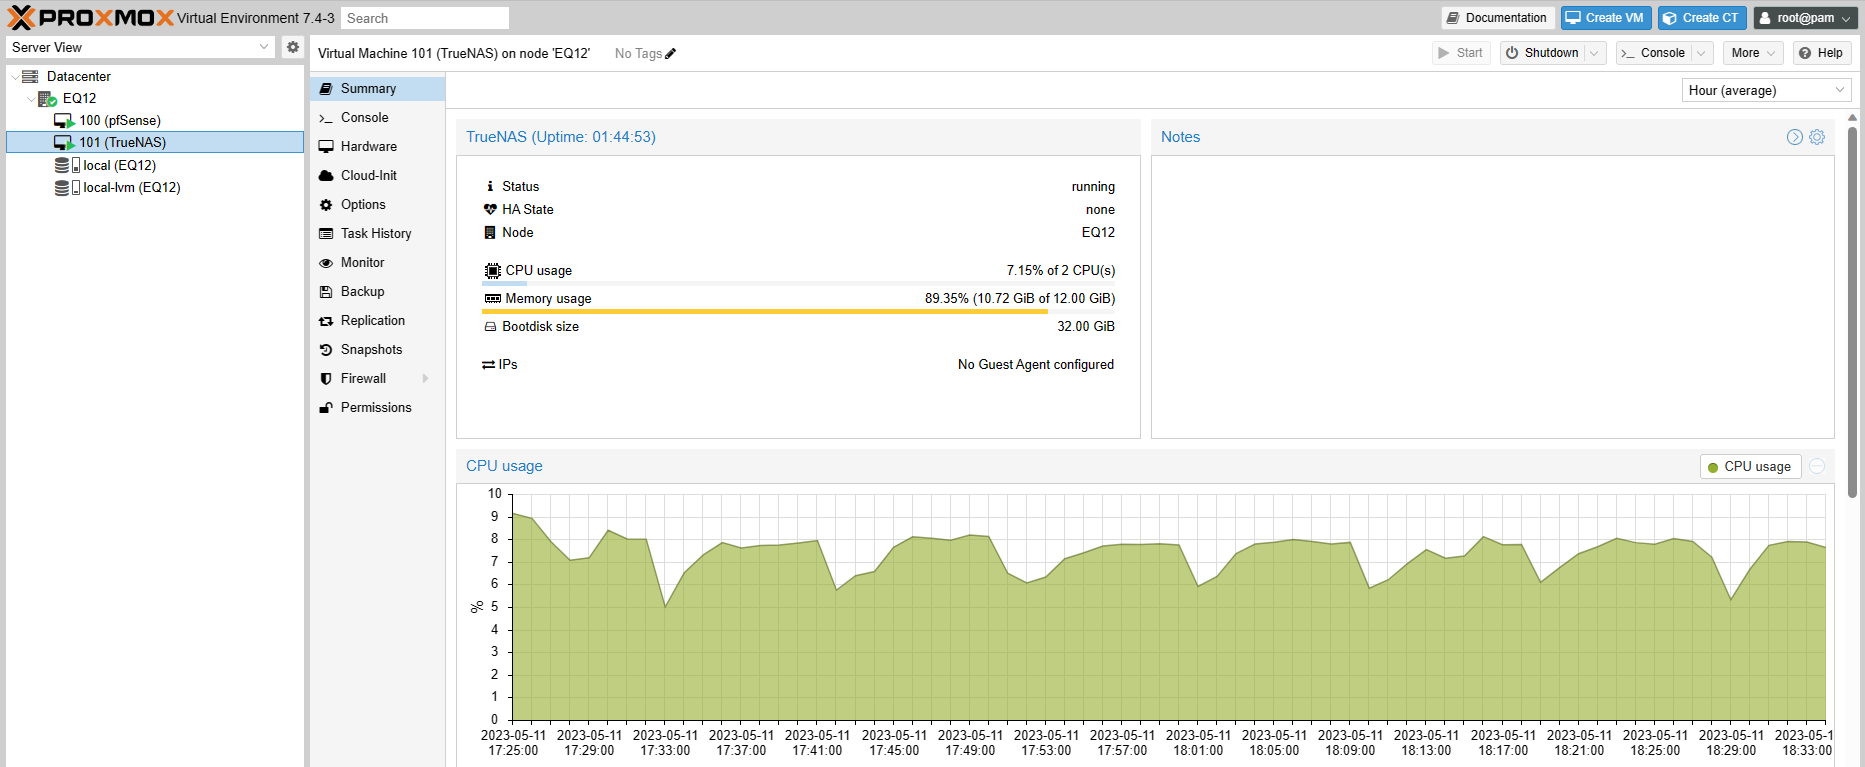
Task: Open the Shutdown dropdown arrow
Action: tap(1595, 53)
